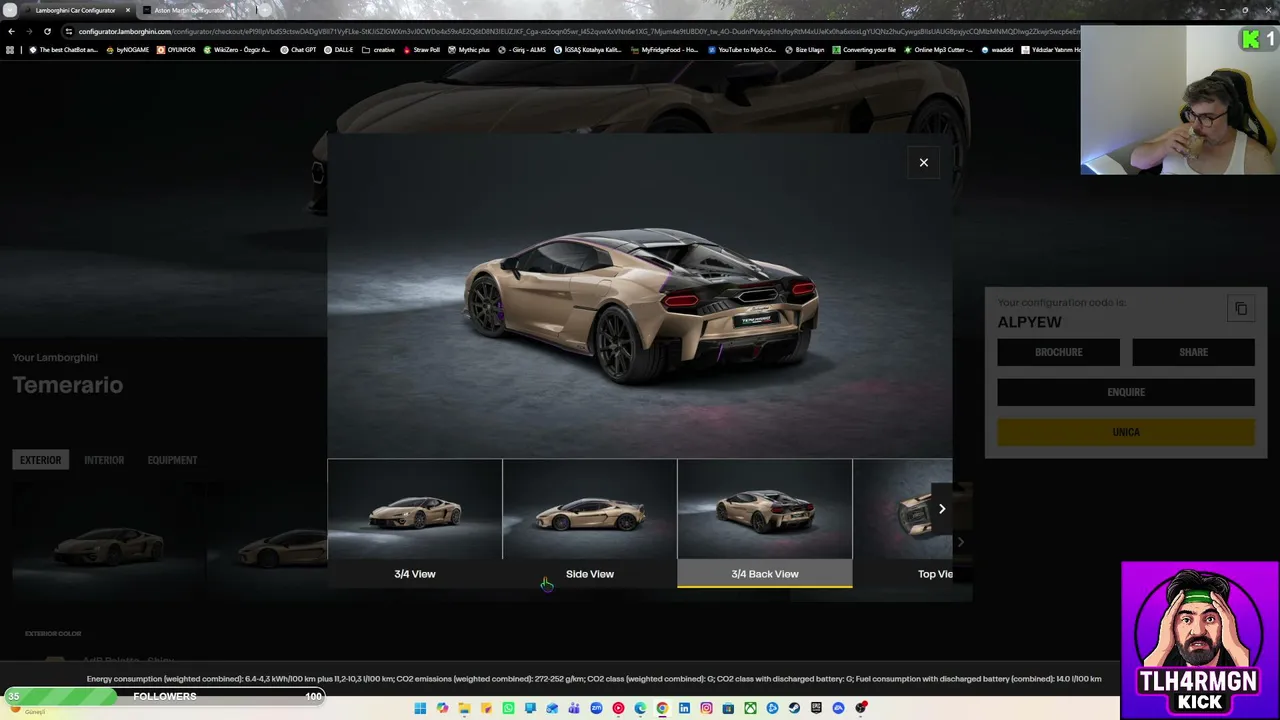Viewport: 1280px width, 720px height.
Task: Open the byNOGAME bookmark
Action: click(127, 50)
